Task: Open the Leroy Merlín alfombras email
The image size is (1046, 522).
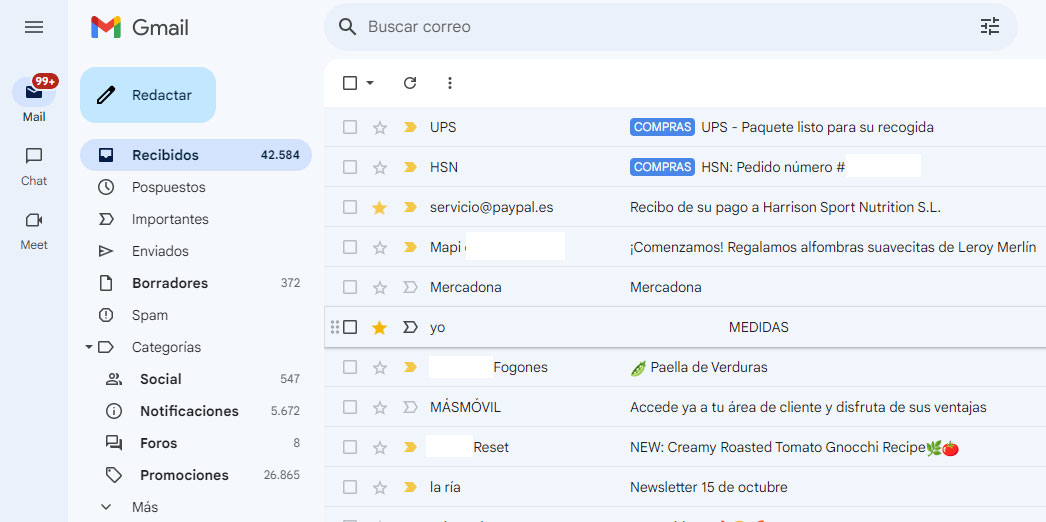Action: click(x=833, y=247)
